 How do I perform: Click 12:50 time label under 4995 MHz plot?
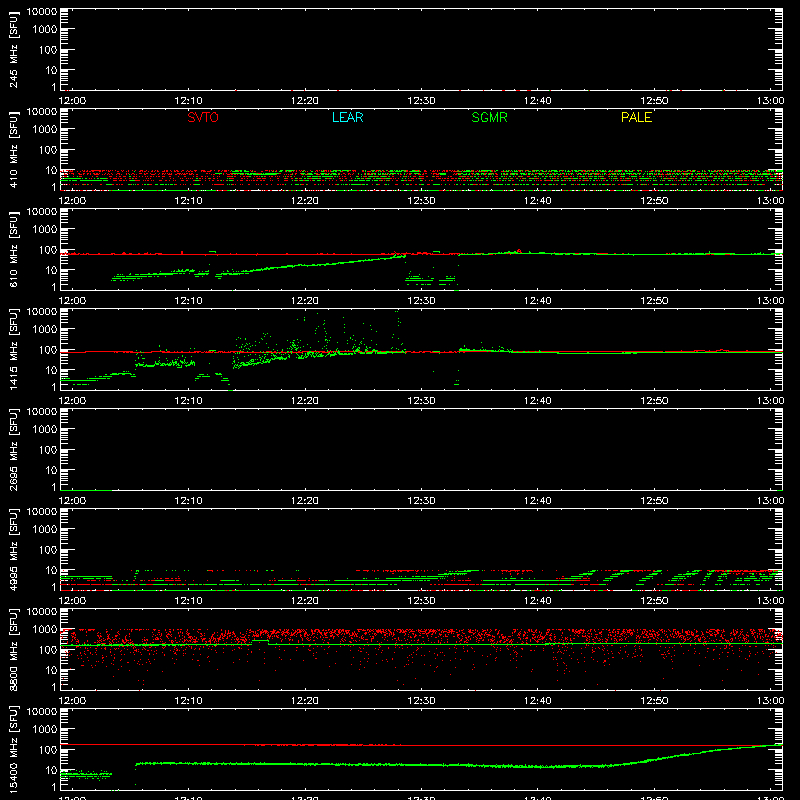654,601
